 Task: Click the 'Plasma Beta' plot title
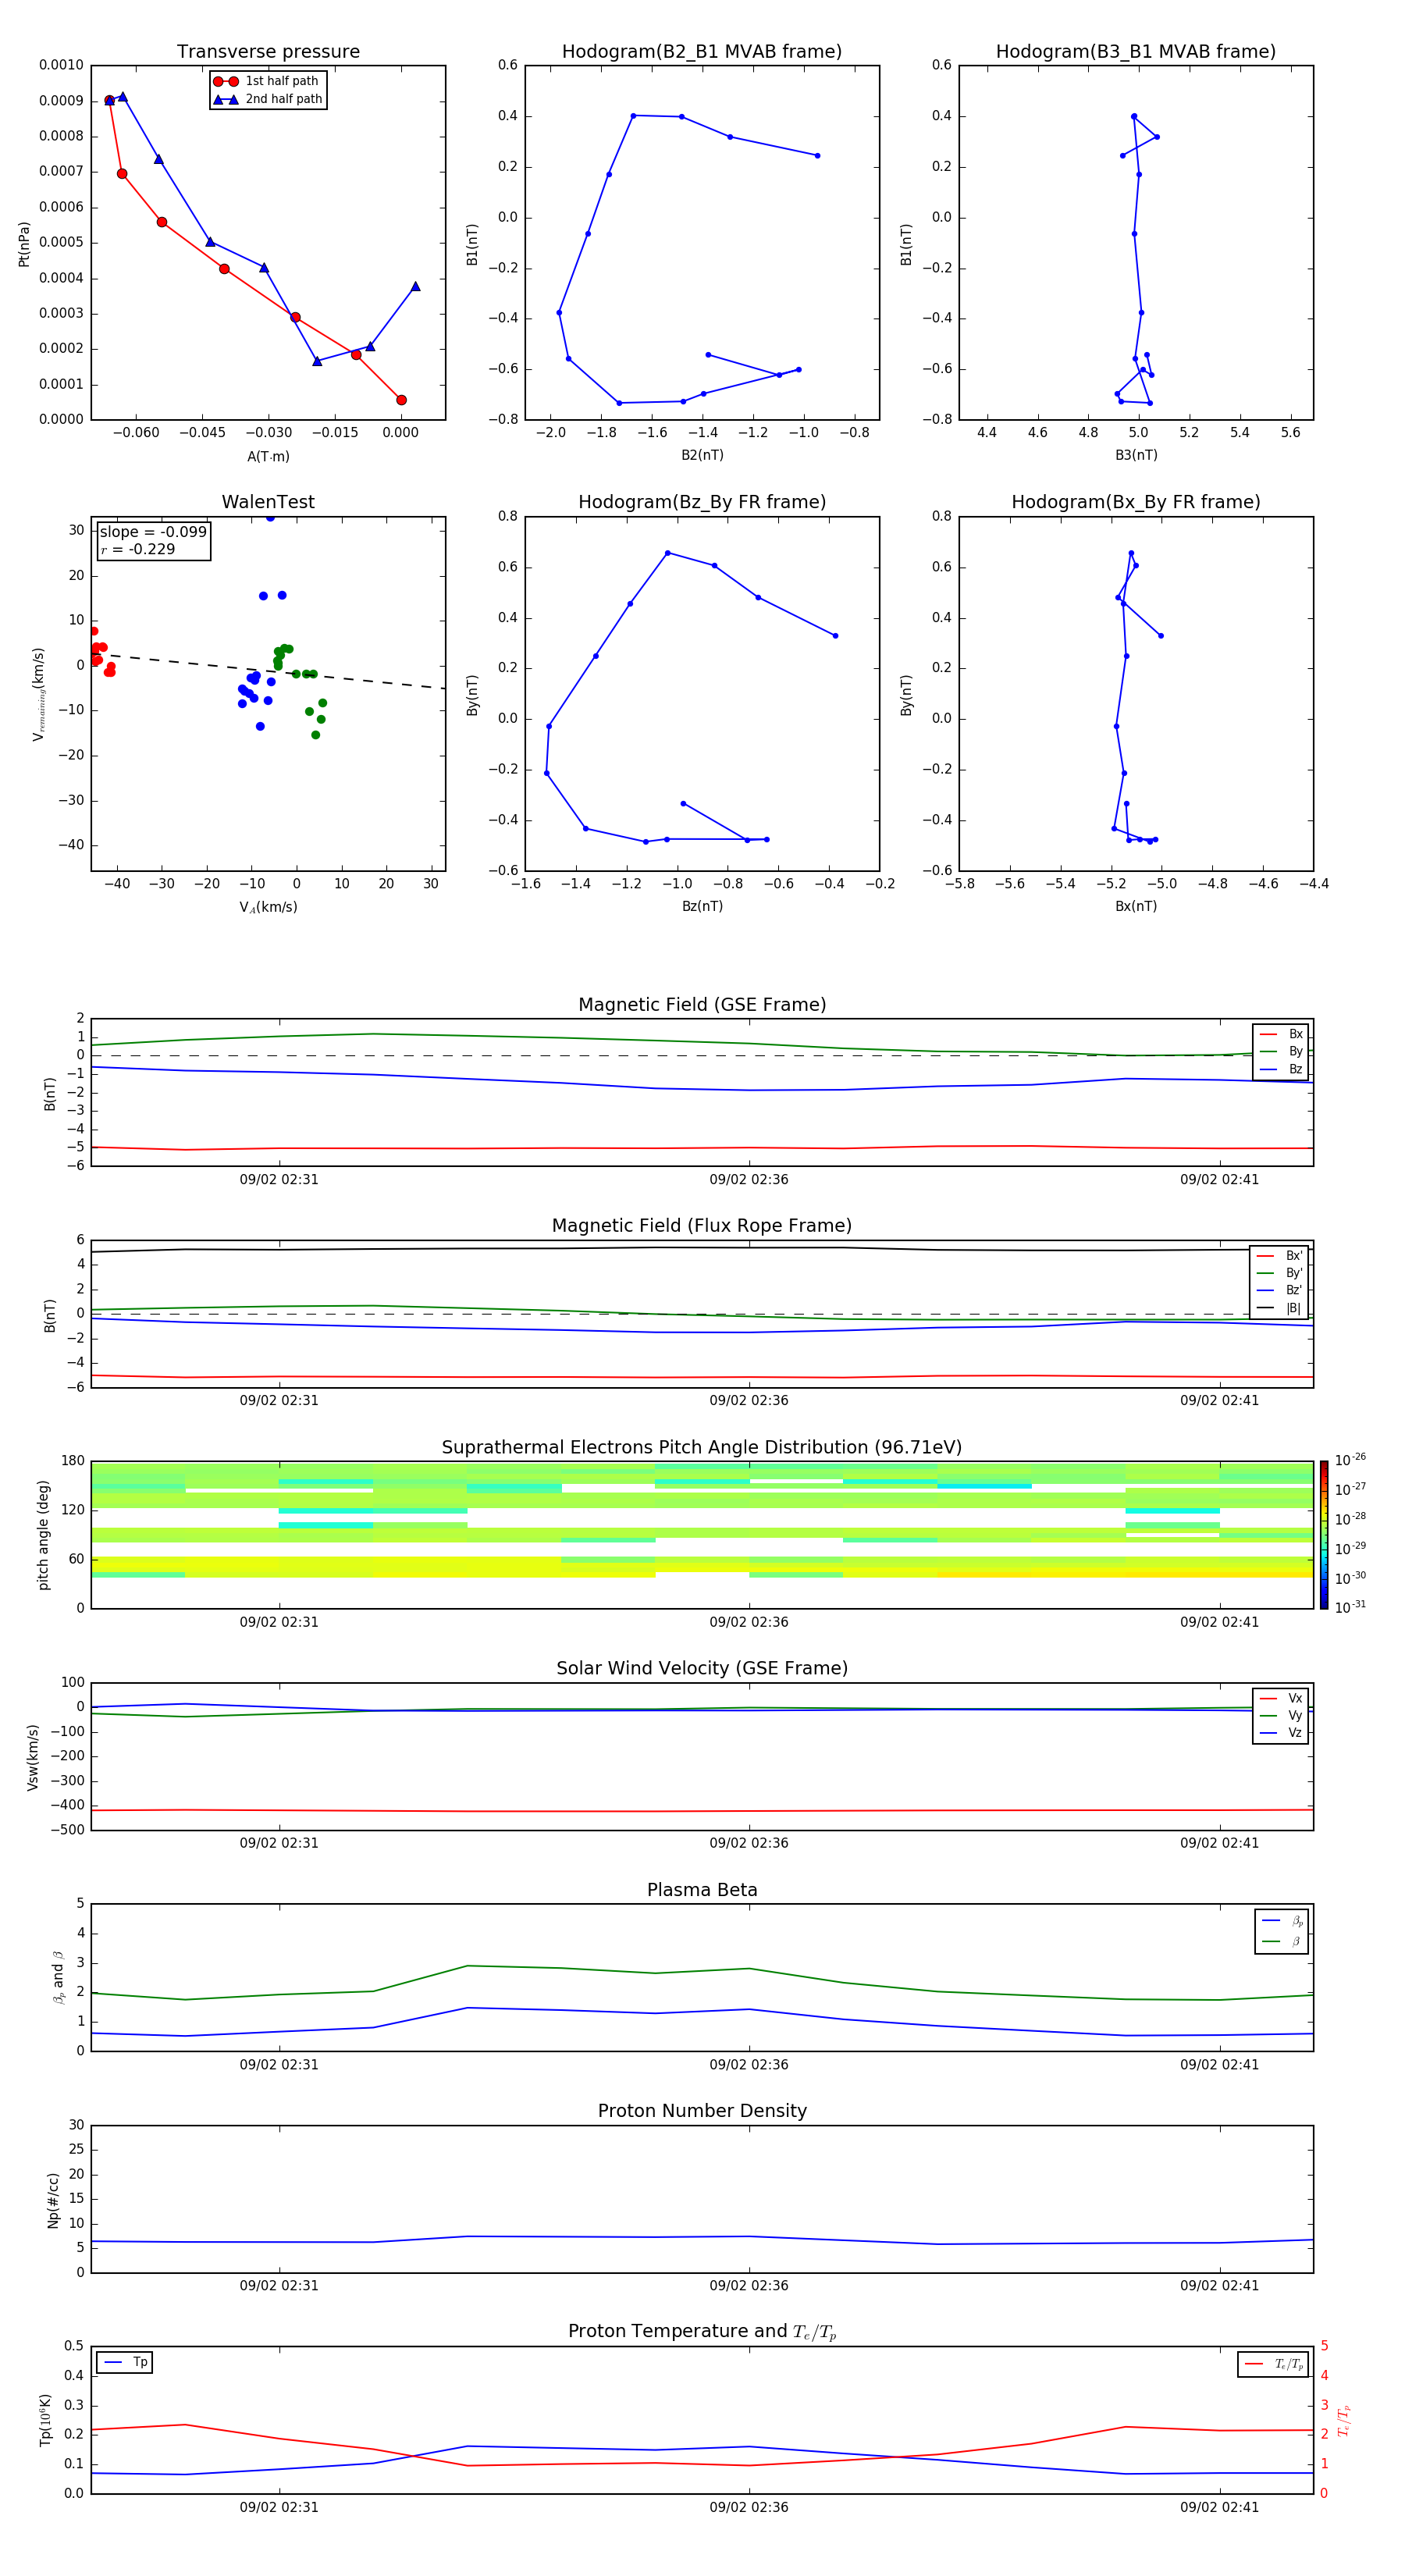point(702,1890)
